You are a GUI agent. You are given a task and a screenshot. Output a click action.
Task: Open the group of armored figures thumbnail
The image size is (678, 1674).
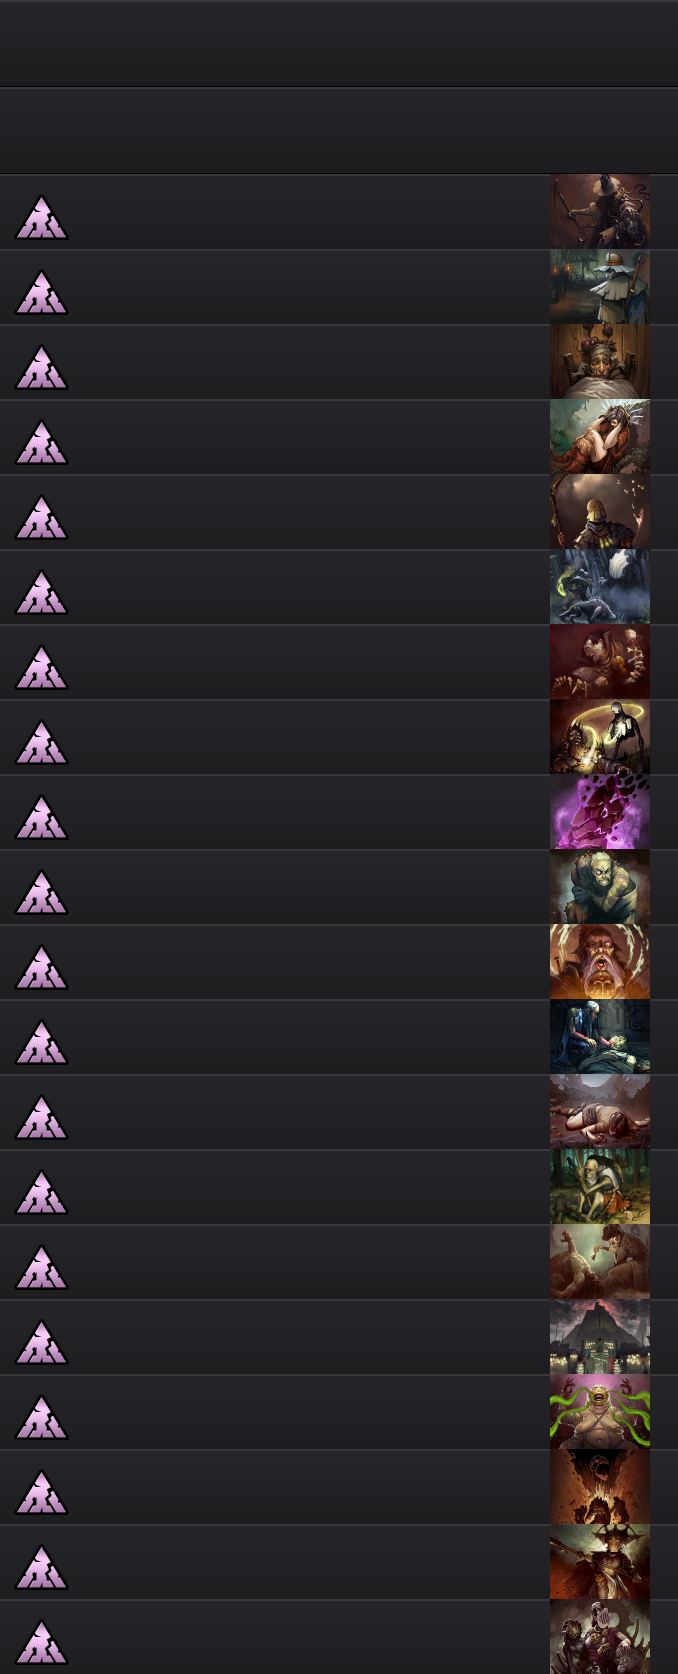pyautogui.click(x=600, y=1637)
